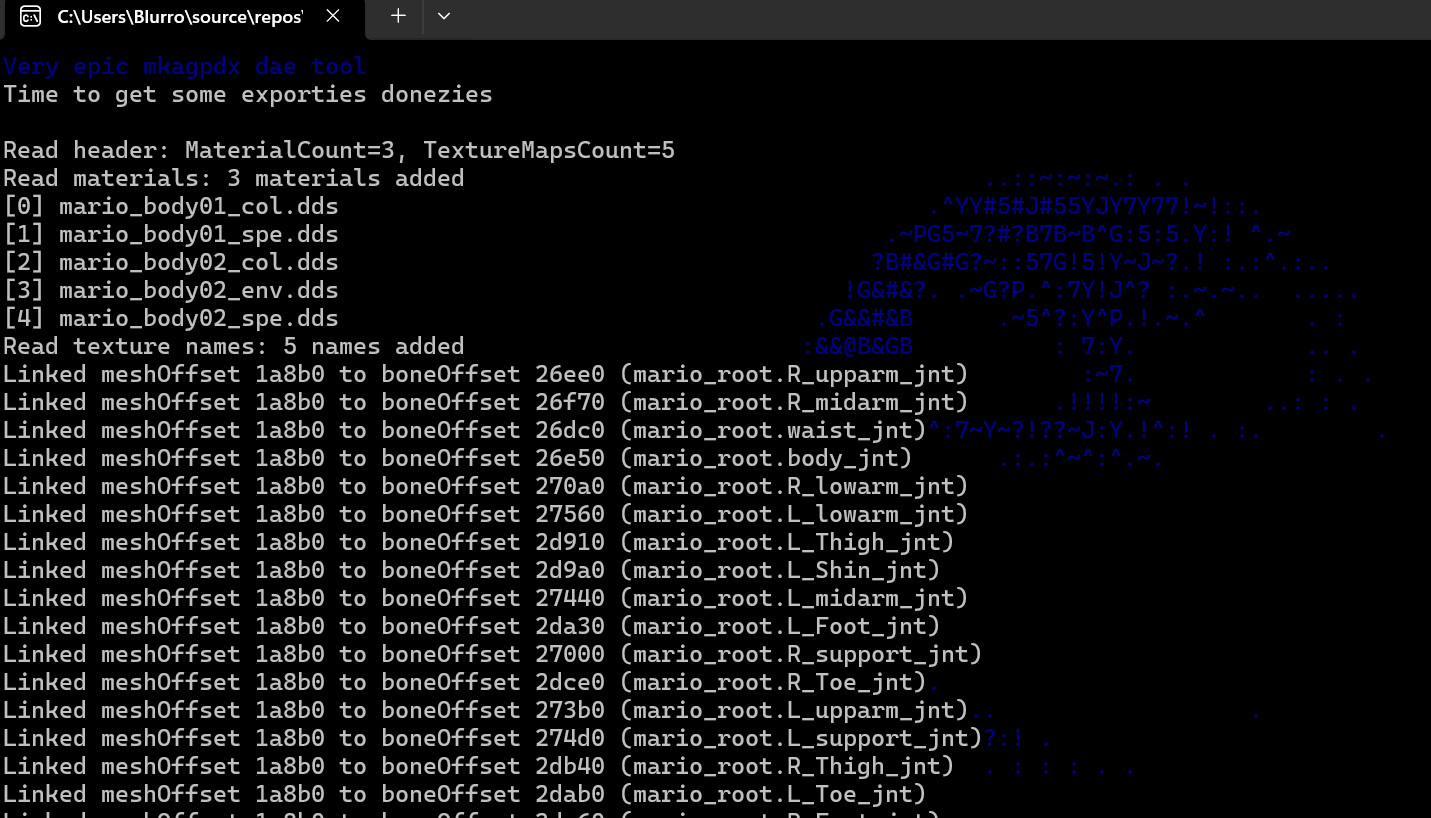
Task: Click the 'Read header: MaterialCount=3' line
Action: tap(339, 150)
